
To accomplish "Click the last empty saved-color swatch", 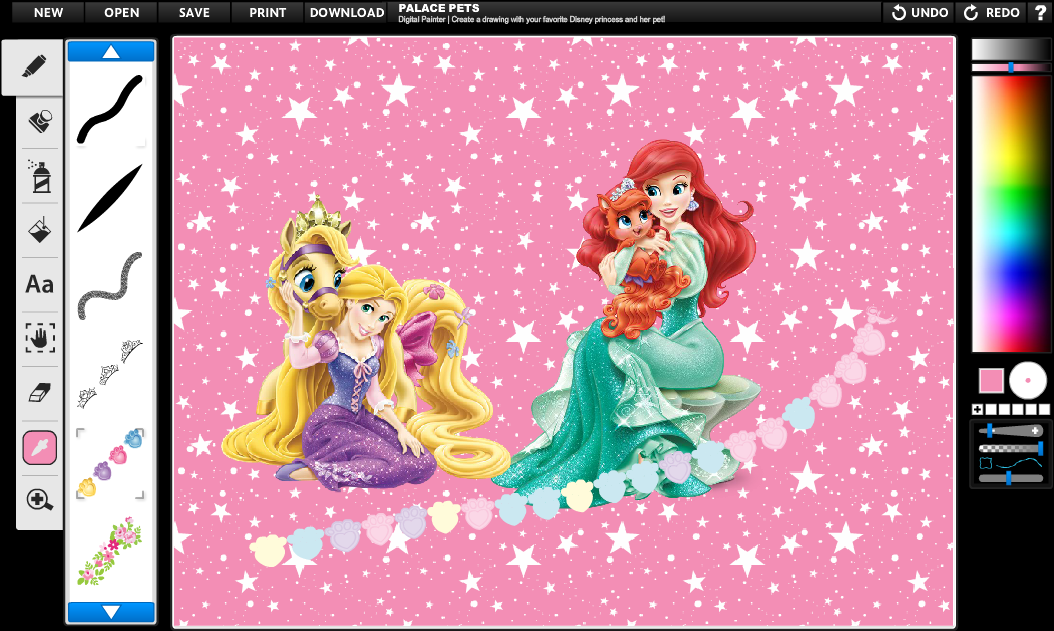I will [1043, 409].
